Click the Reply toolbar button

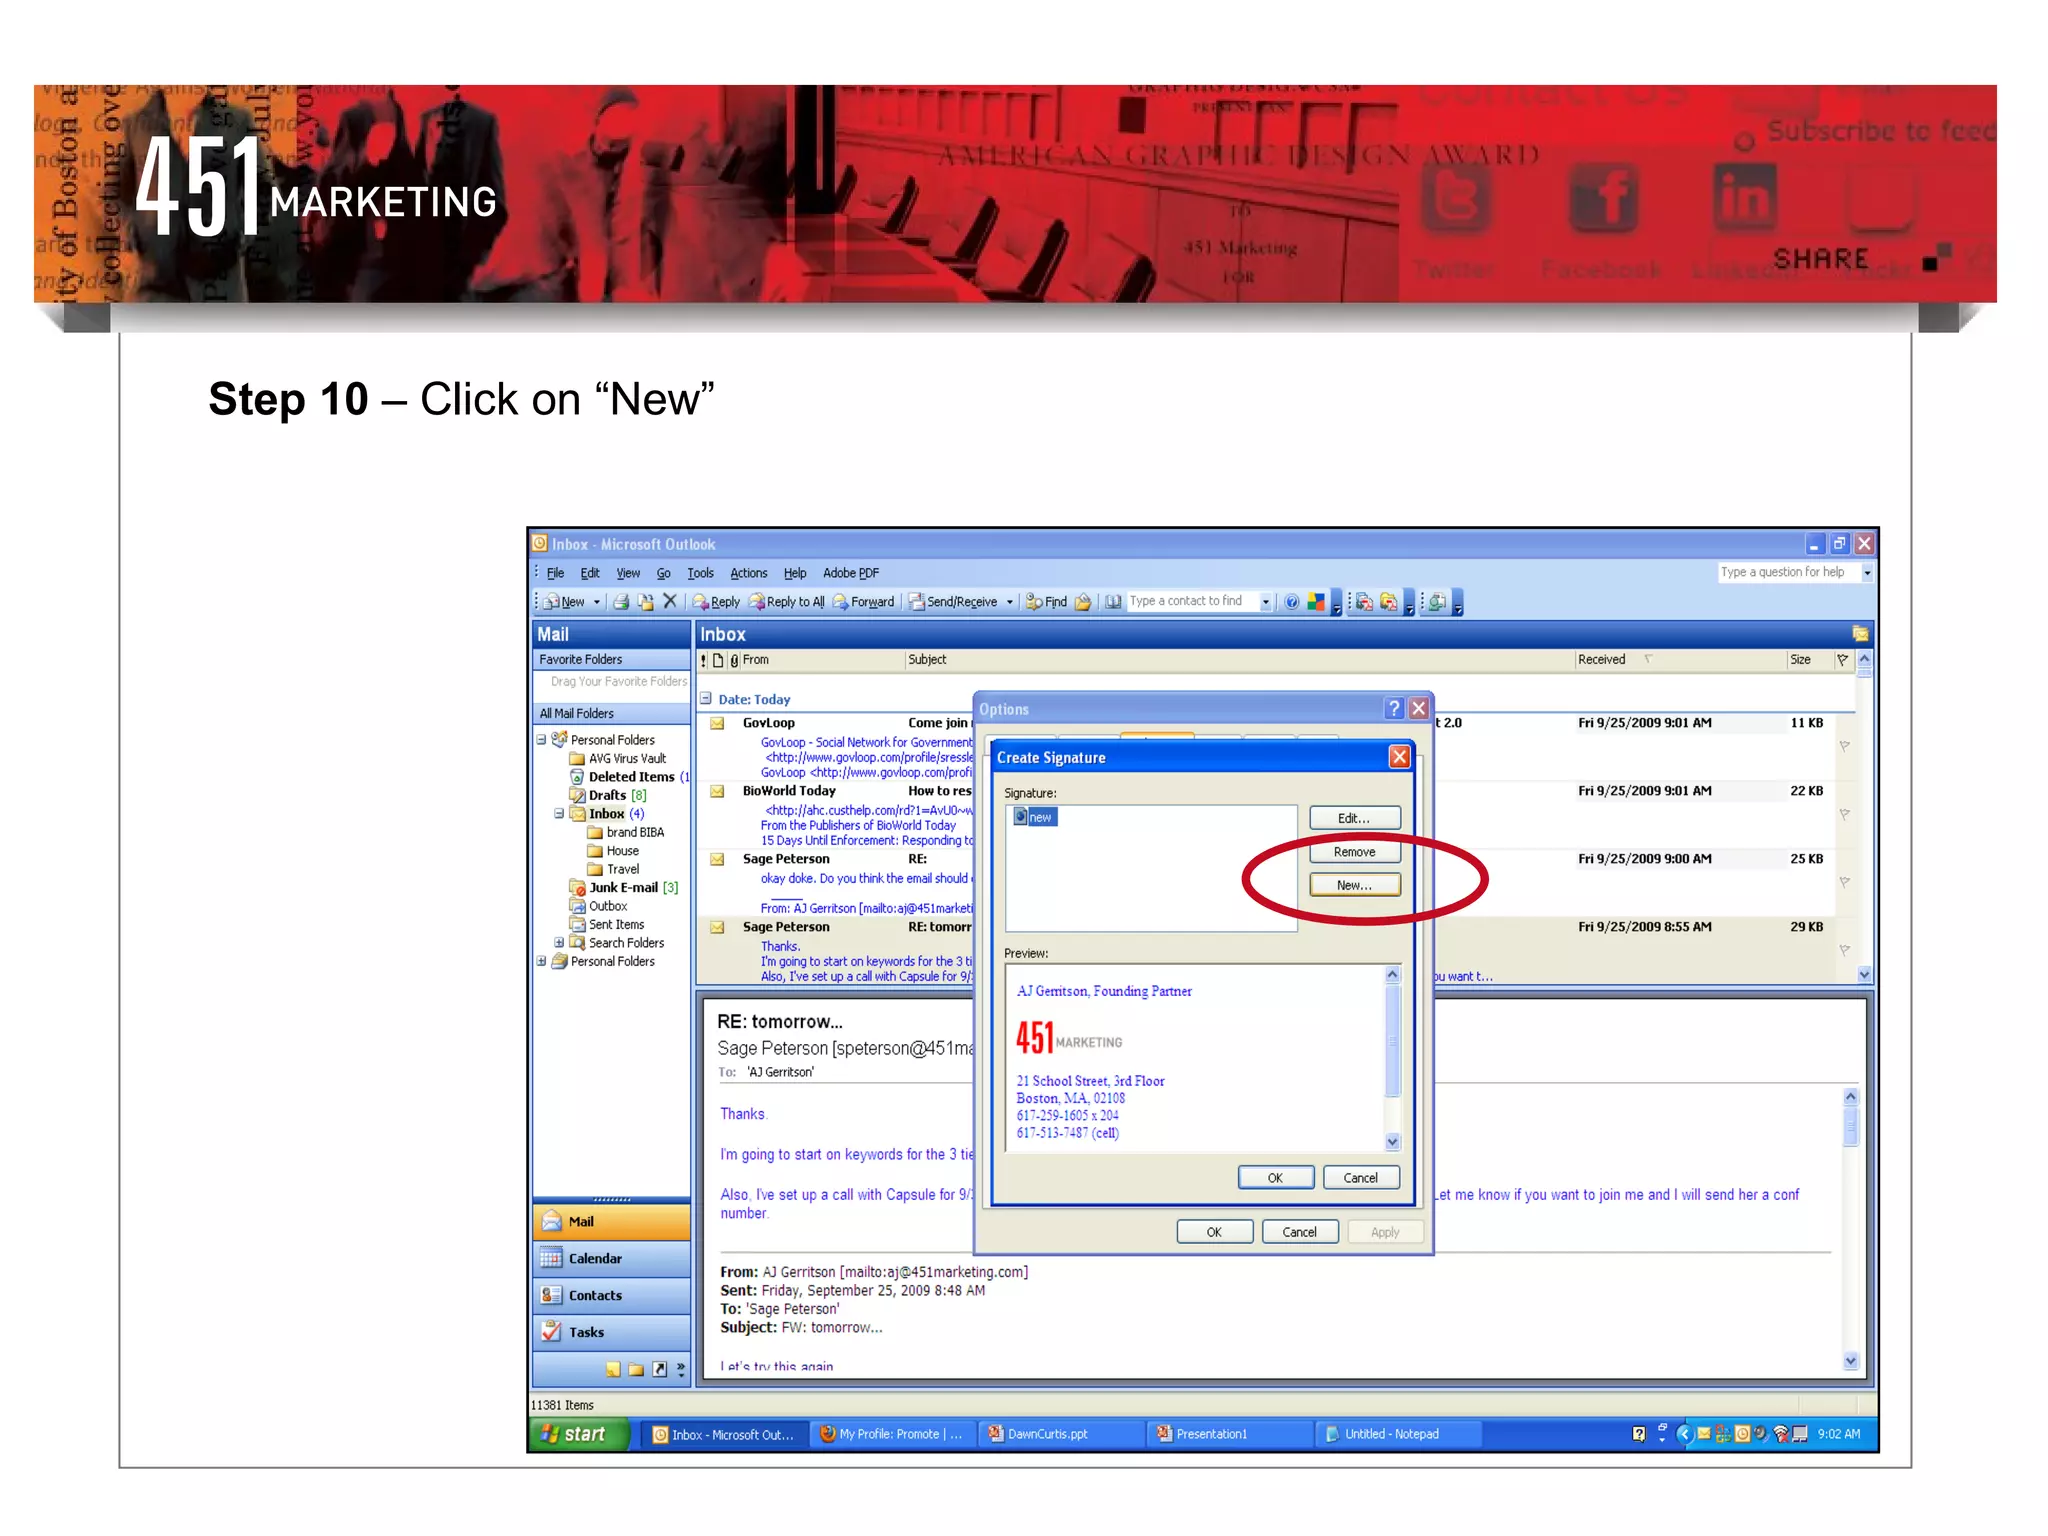click(x=717, y=602)
